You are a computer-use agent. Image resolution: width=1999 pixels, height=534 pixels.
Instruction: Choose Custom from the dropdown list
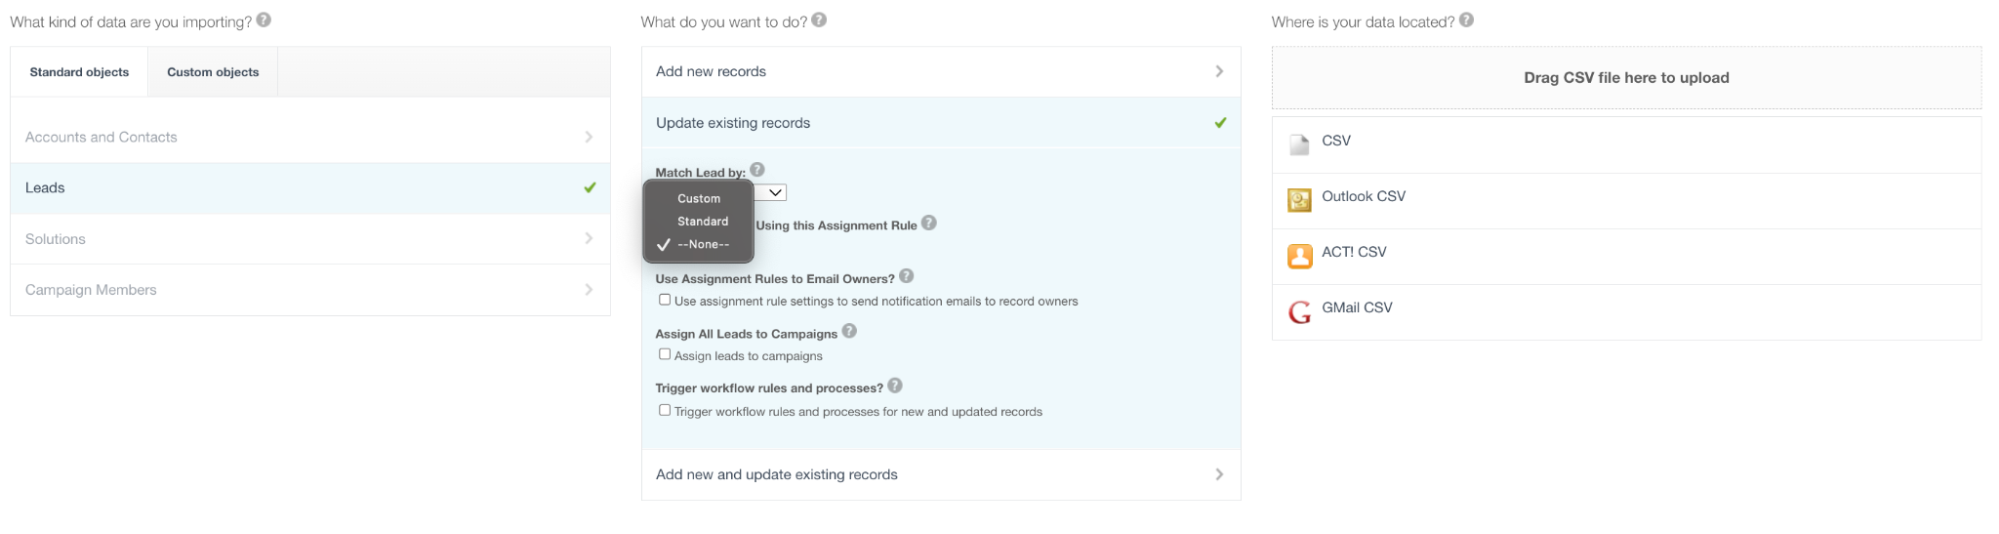[x=698, y=198]
